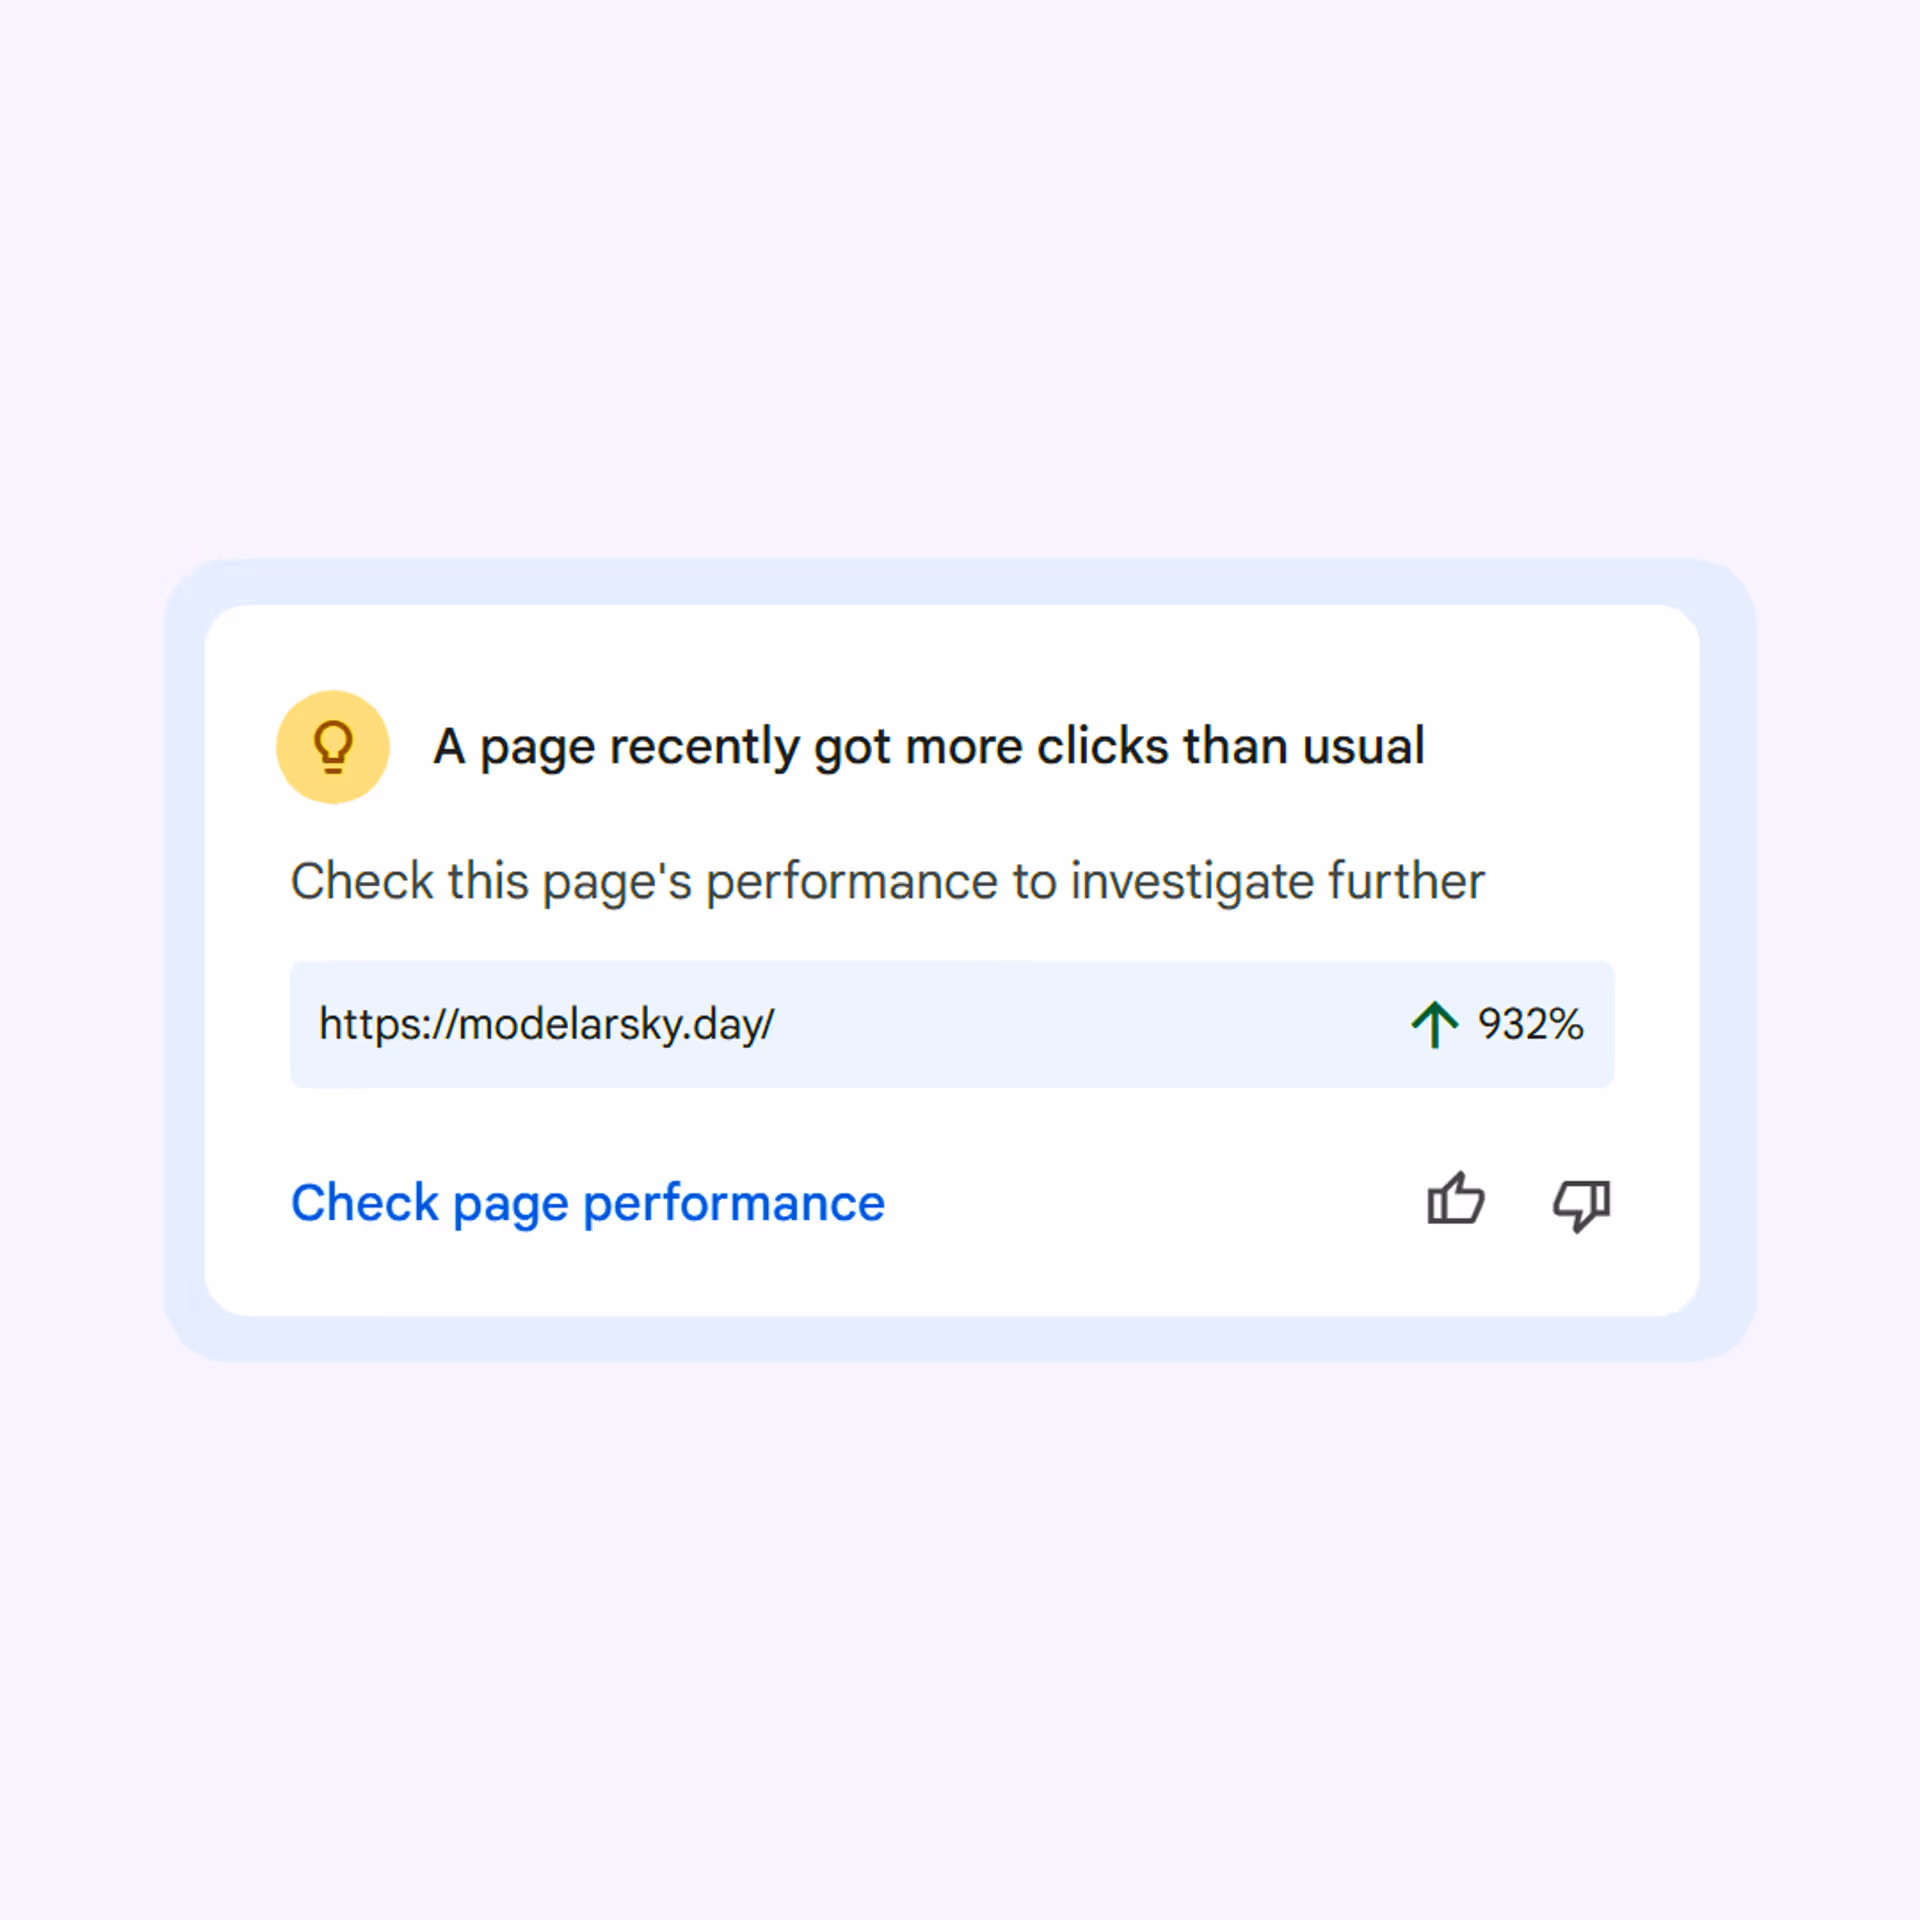Click "modelarsky.day" in the URL row
This screenshot has height=1920, width=1920.
pyautogui.click(x=612, y=1024)
